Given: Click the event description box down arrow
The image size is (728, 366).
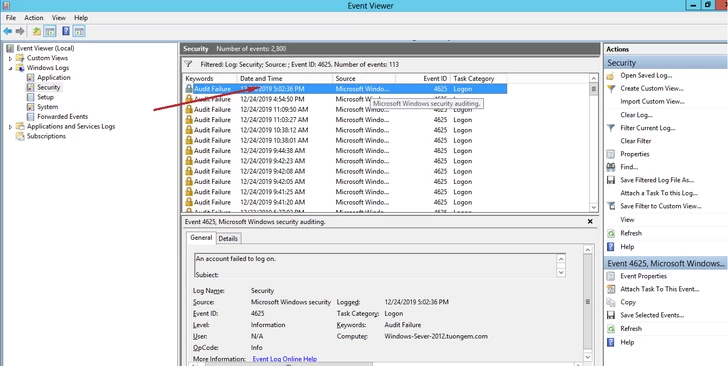Looking at the screenshot, I should tap(561, 273).
